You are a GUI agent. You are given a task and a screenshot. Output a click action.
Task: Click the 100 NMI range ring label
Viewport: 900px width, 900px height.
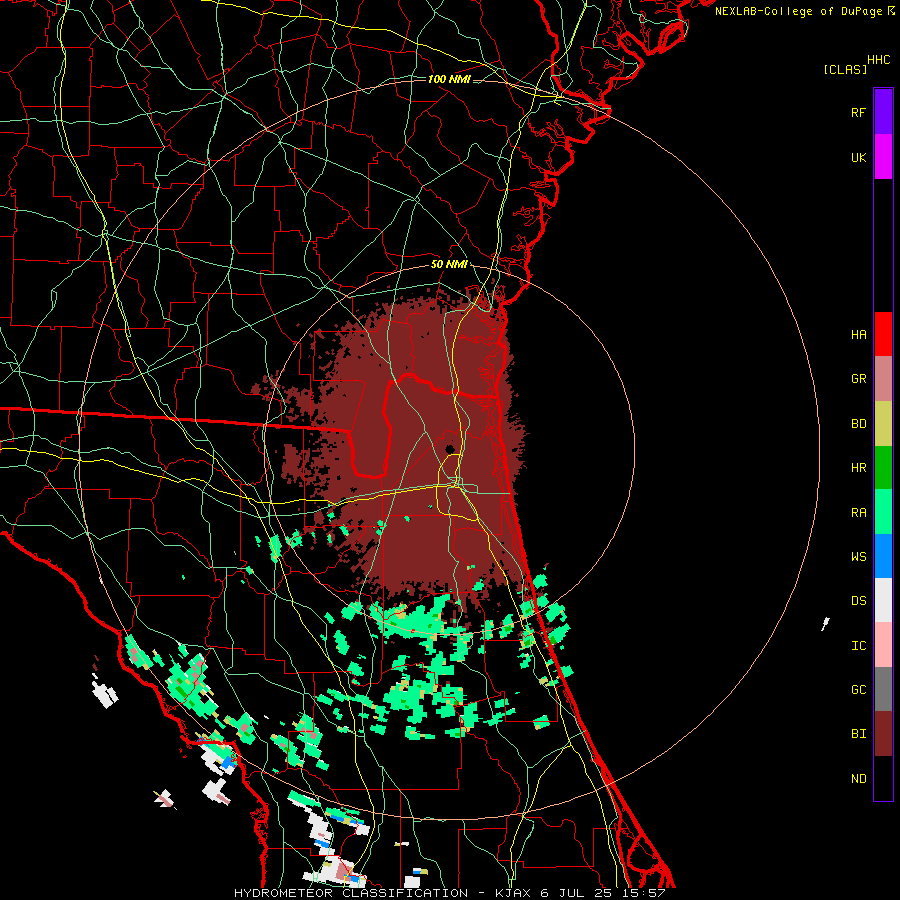point(449,79)
